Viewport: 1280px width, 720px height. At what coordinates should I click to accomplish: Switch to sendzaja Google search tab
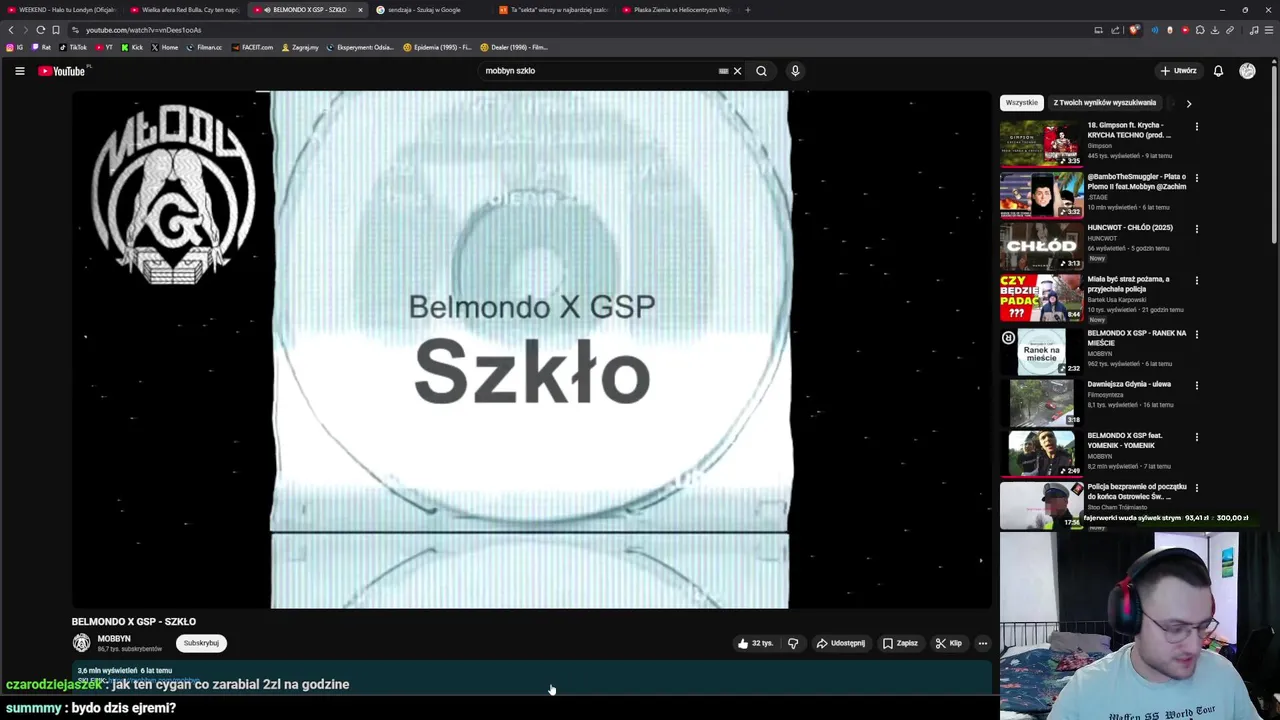(430, 10)
